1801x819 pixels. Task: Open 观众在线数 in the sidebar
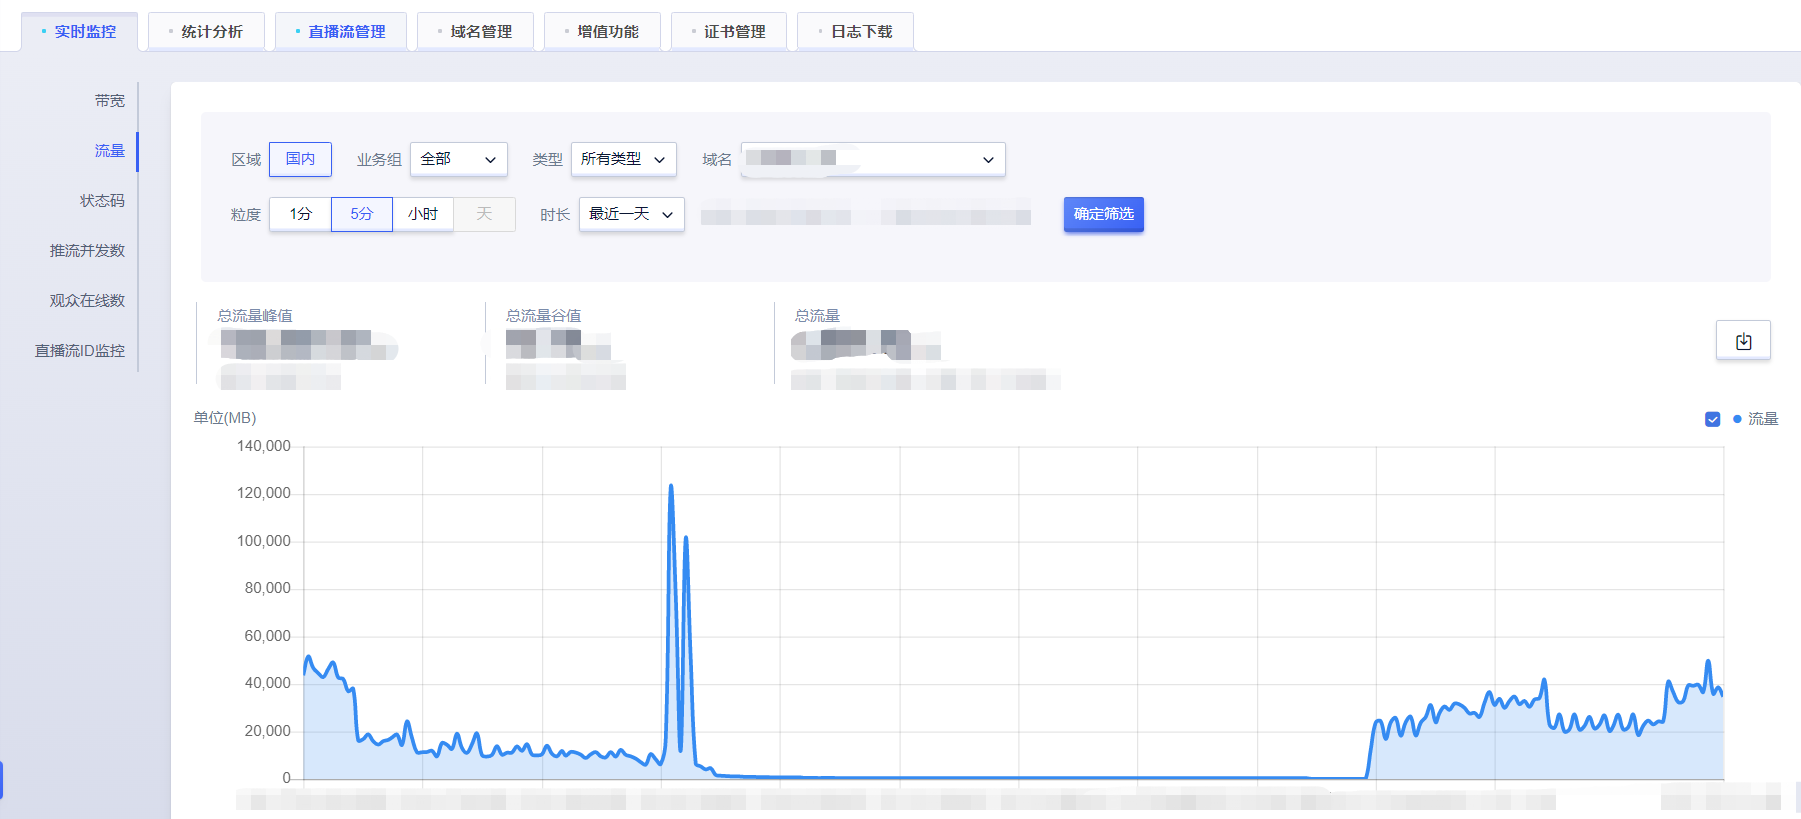pos(87,301)
